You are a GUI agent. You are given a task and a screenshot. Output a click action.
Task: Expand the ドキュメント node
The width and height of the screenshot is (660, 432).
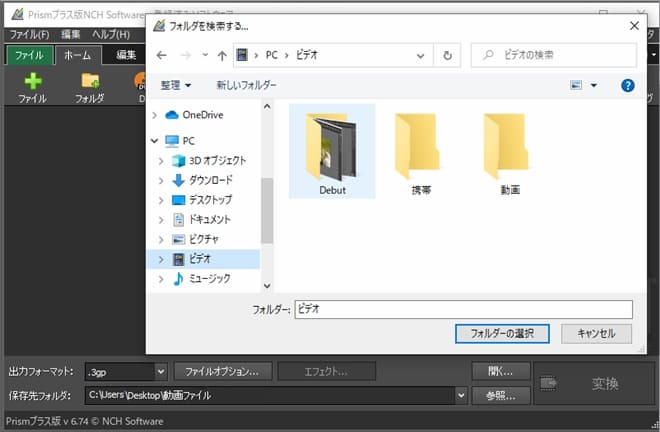click(161, 219)
